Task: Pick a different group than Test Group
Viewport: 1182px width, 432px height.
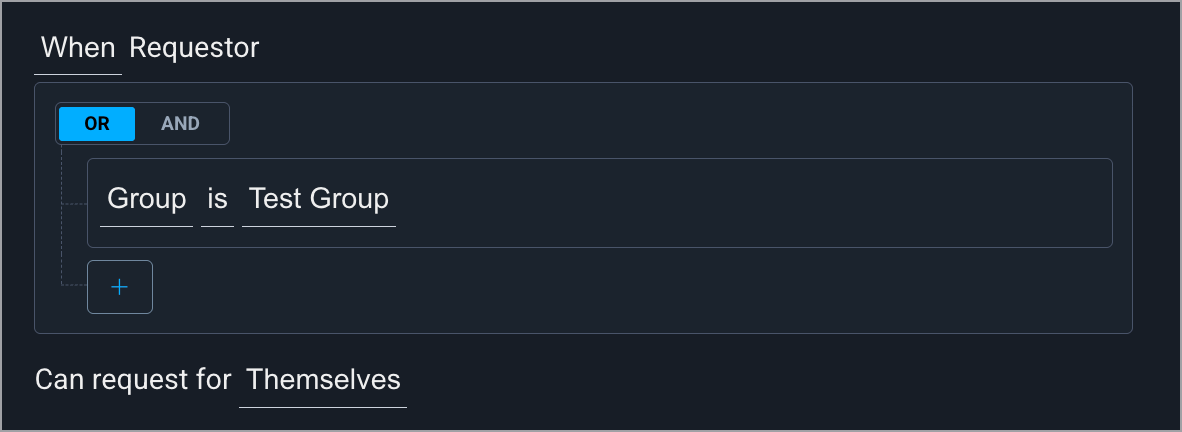Action: click(319, 200)
